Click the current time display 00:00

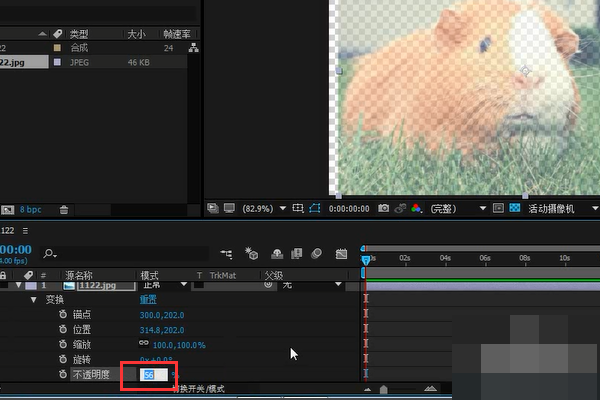tap(16, 250)
